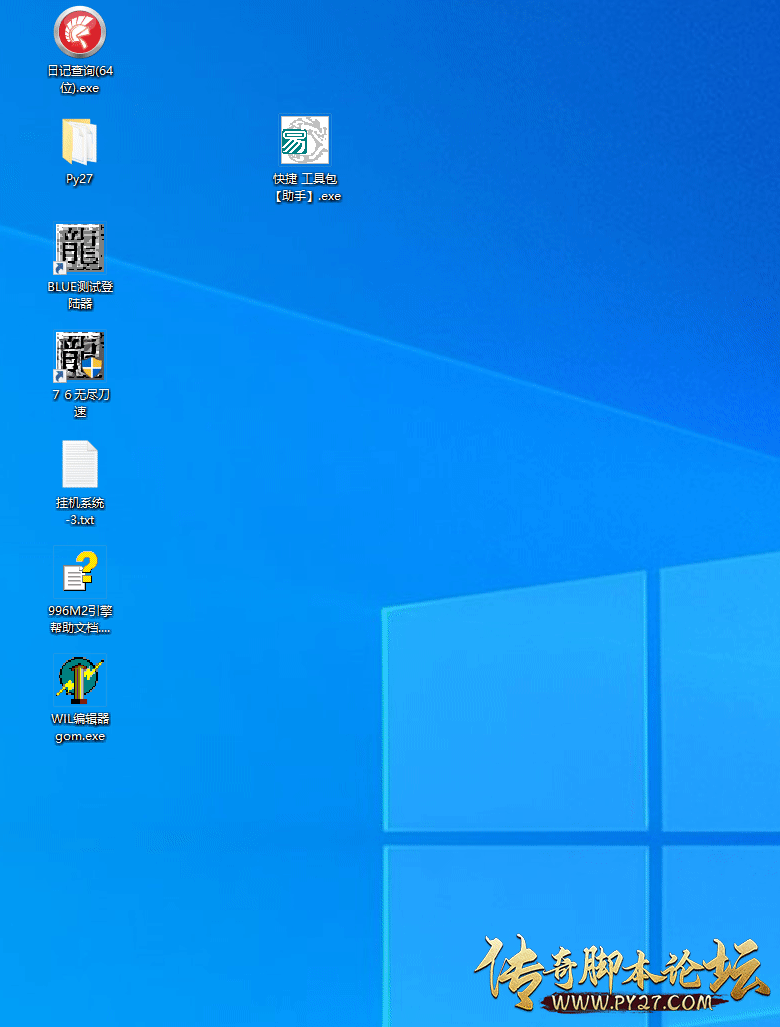This screenshot has width=780, height=1027.
Task: Click the label text "日记查询(64位).exe"
Action: (80, 79)
